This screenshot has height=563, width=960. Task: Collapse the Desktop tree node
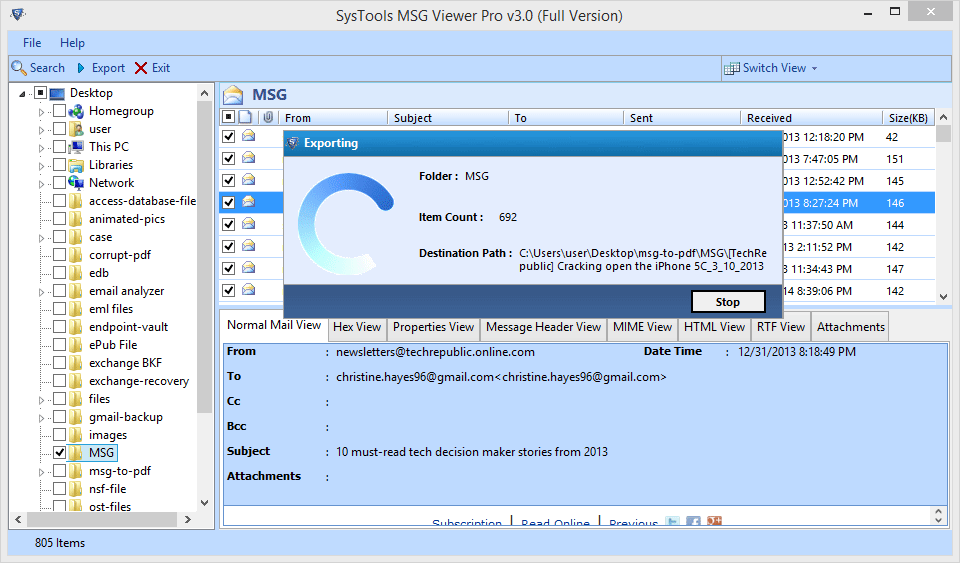coord(23,94)
